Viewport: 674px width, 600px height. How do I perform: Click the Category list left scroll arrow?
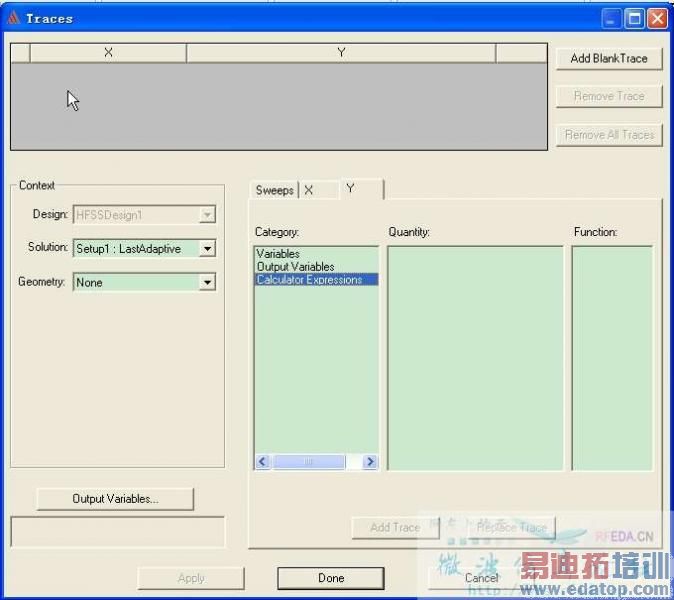click(x=263, y=462)
